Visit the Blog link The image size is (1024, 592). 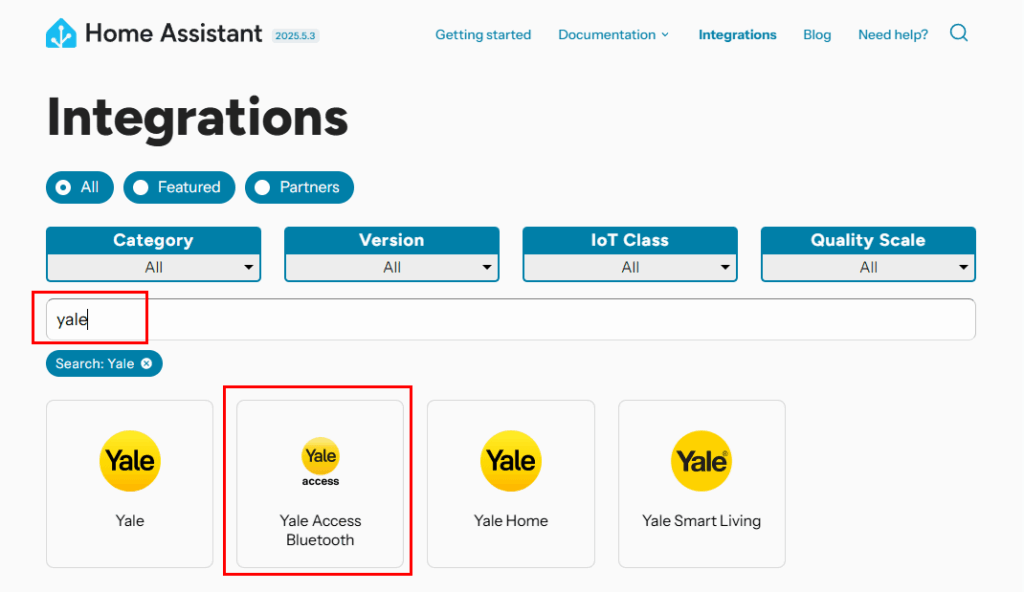817,35
